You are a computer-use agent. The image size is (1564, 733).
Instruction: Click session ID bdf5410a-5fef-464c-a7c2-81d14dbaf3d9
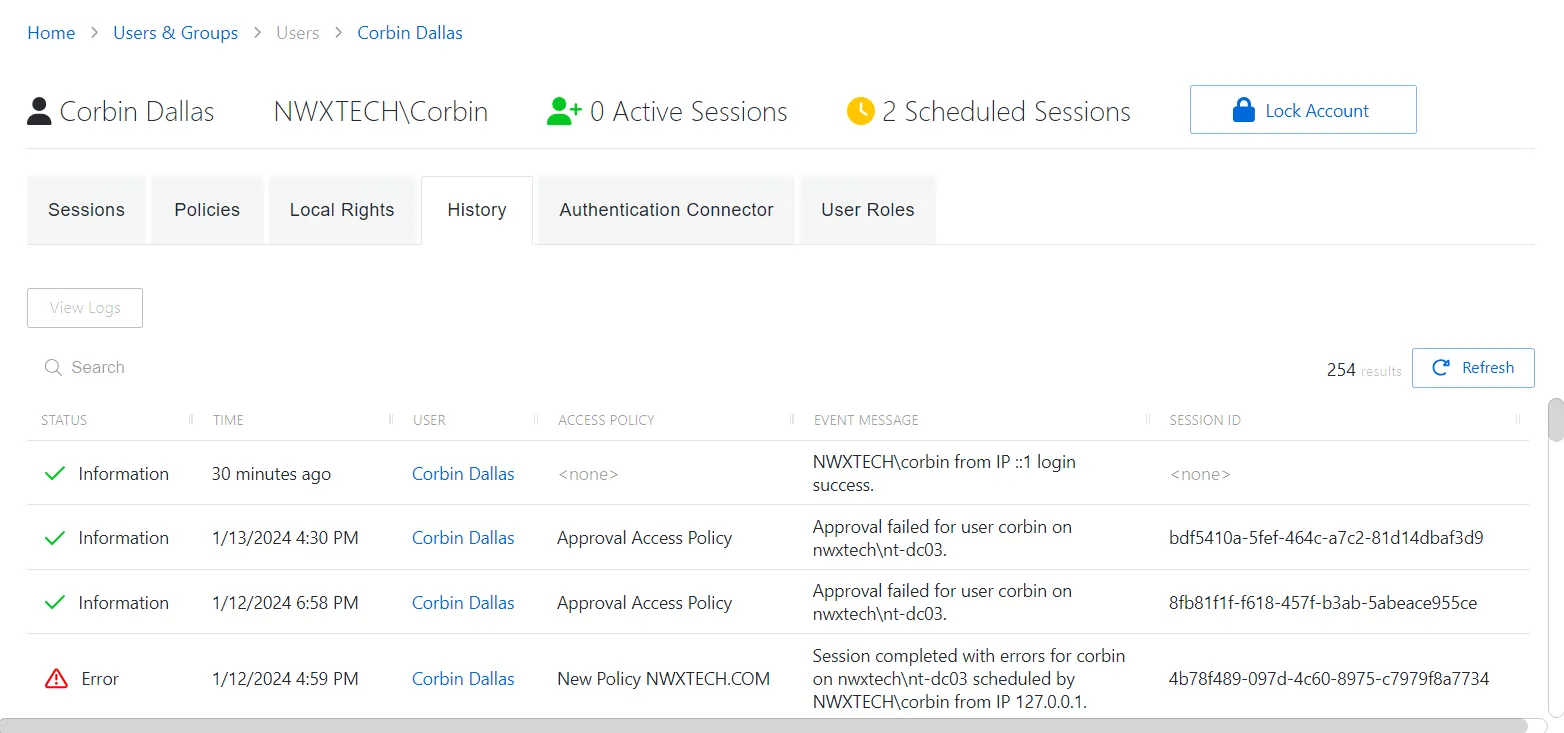[1326, 538]
